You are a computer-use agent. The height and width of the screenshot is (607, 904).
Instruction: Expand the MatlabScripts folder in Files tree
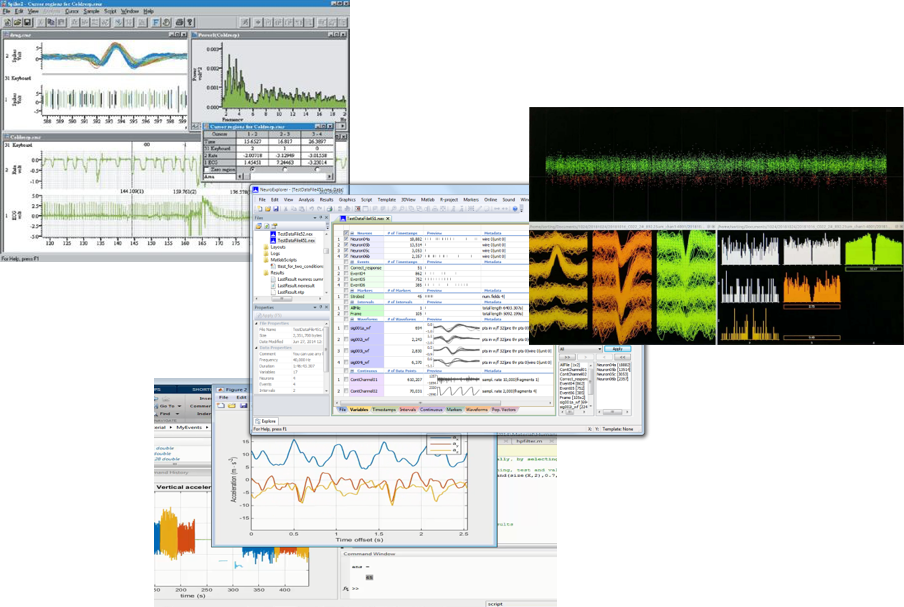[266, 260]
